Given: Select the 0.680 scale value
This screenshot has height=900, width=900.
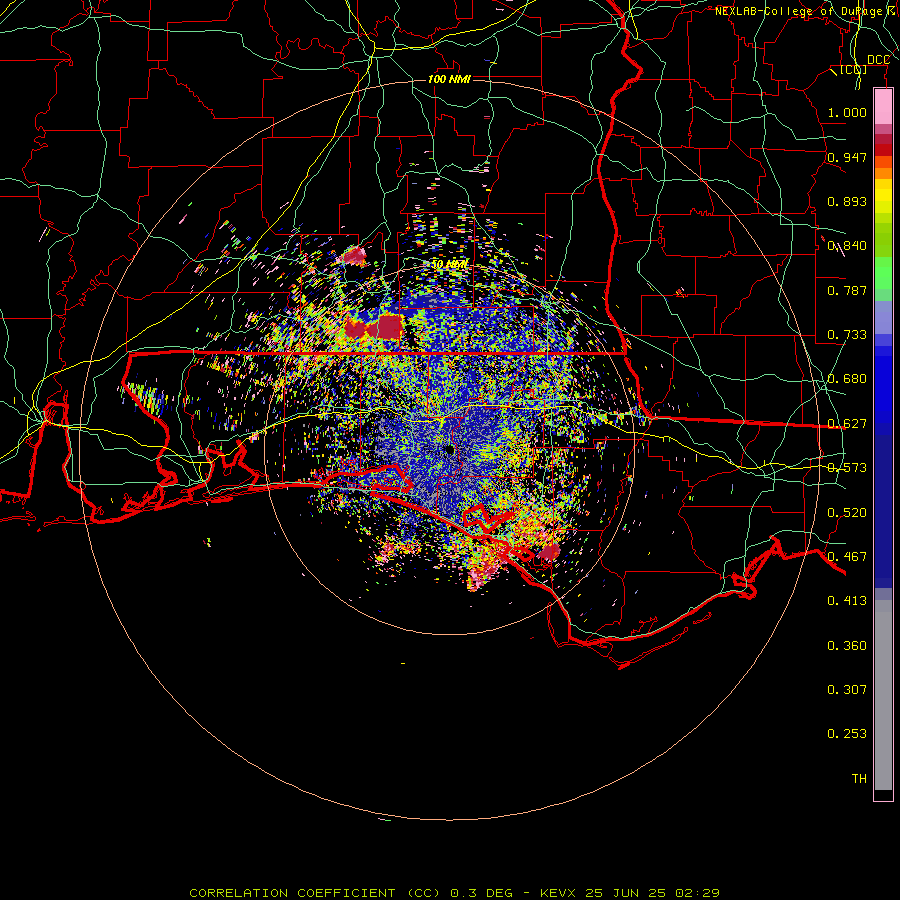Looking at the screenshot, I should coord(847,379).
